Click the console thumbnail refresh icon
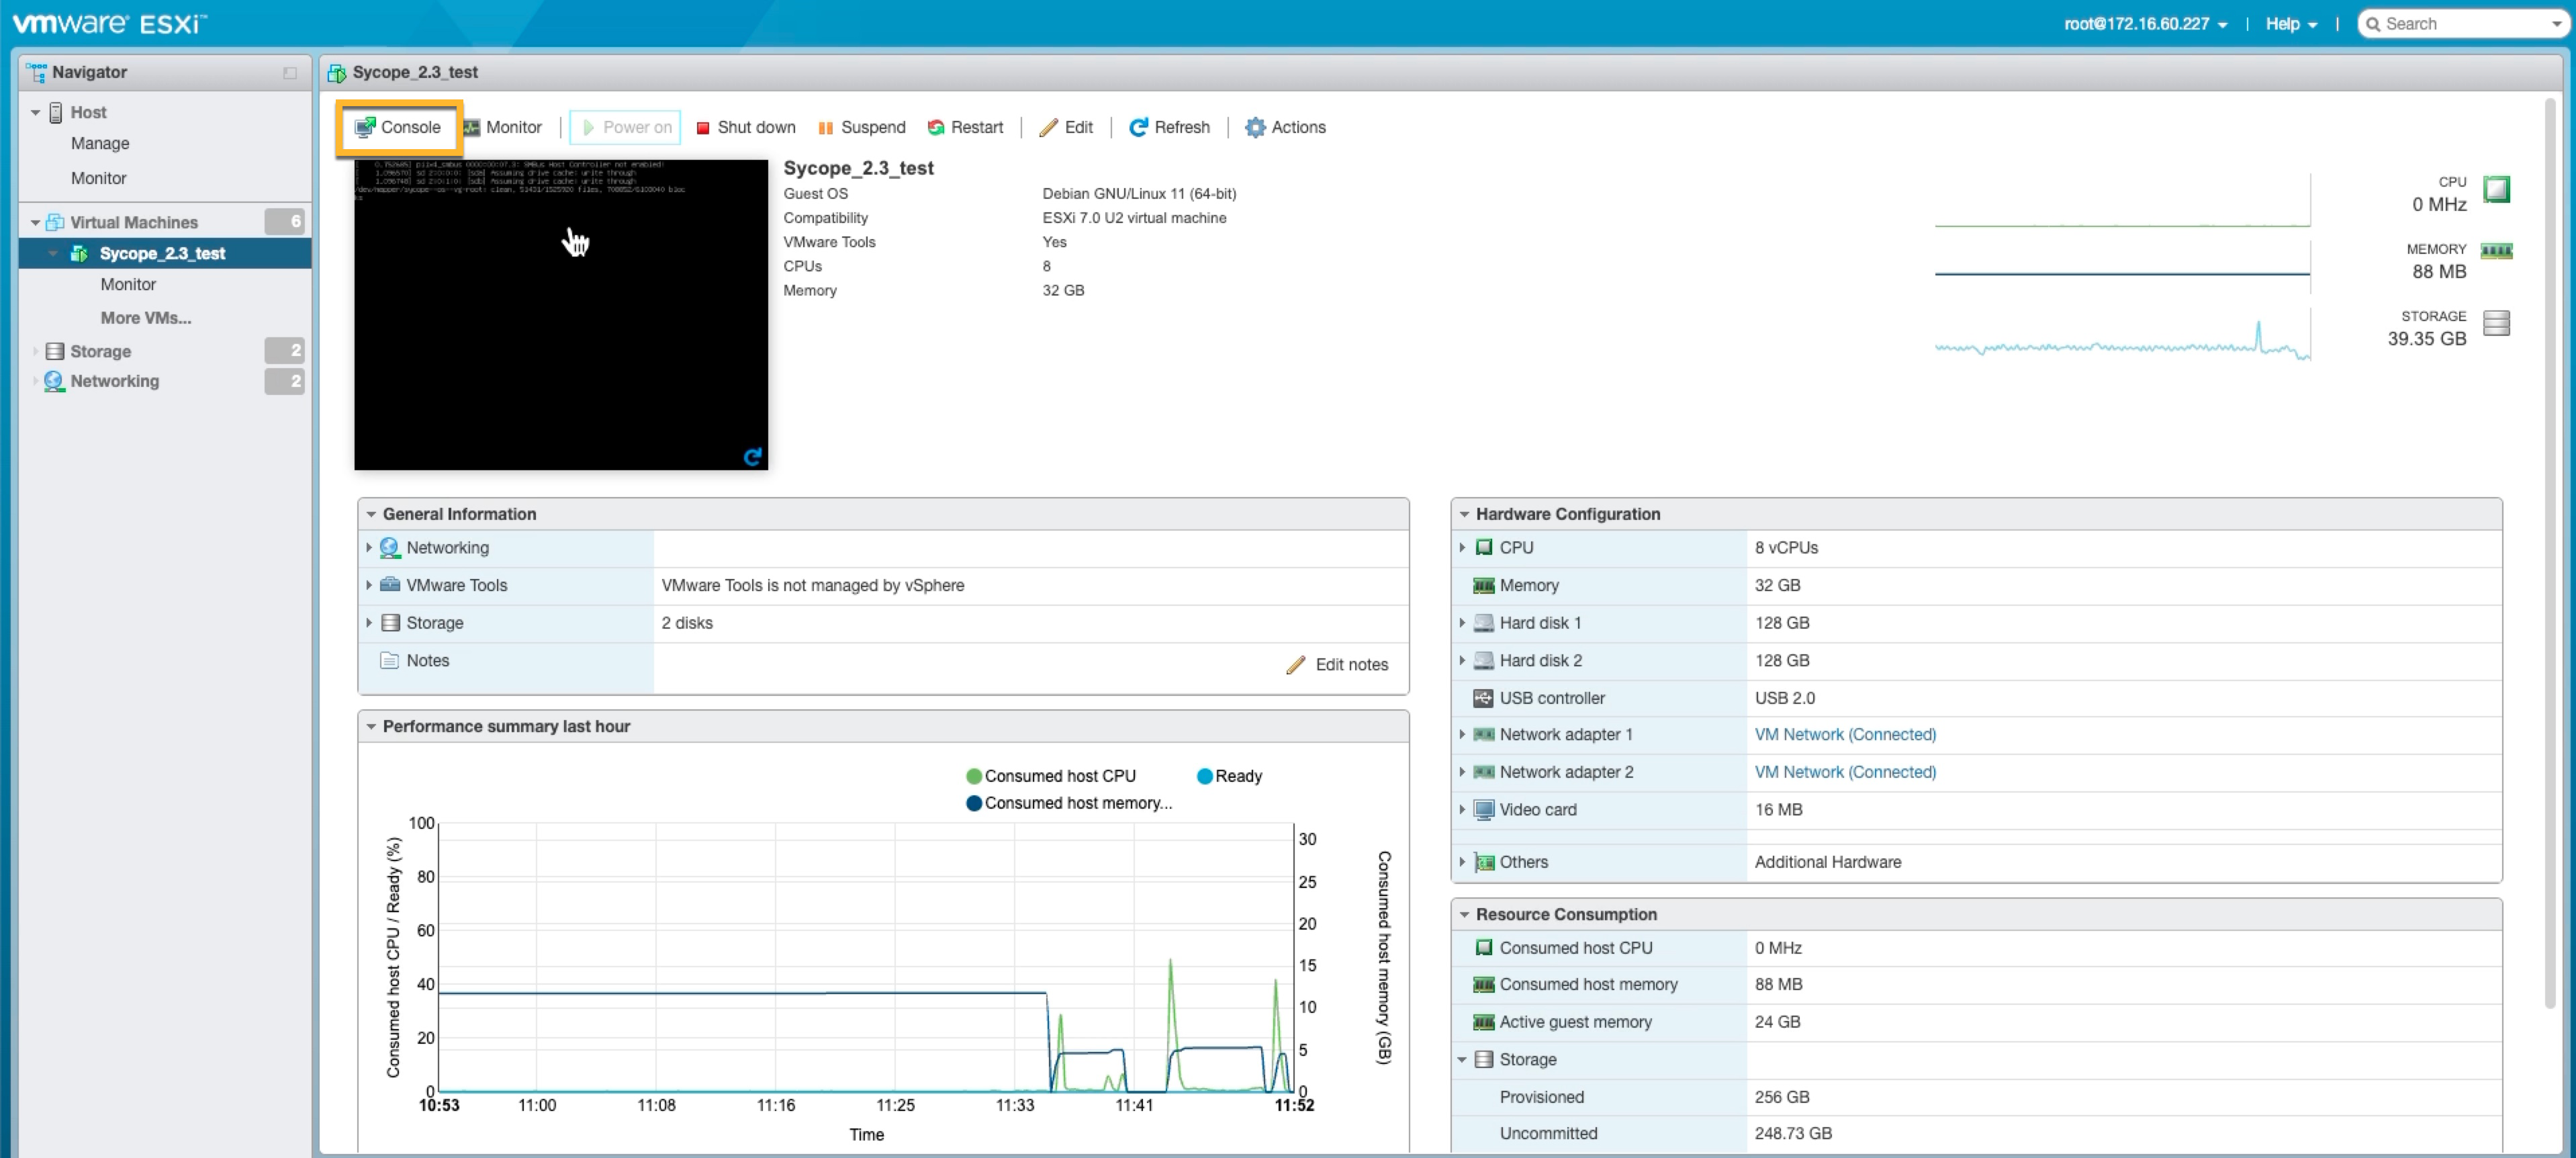This screenshot has height=1158, width=2576. (x=753, y=457)
